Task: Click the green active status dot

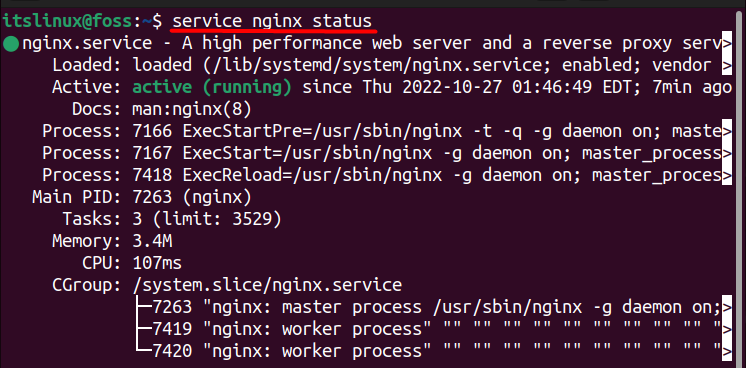Action: click(x=10, y=45)
